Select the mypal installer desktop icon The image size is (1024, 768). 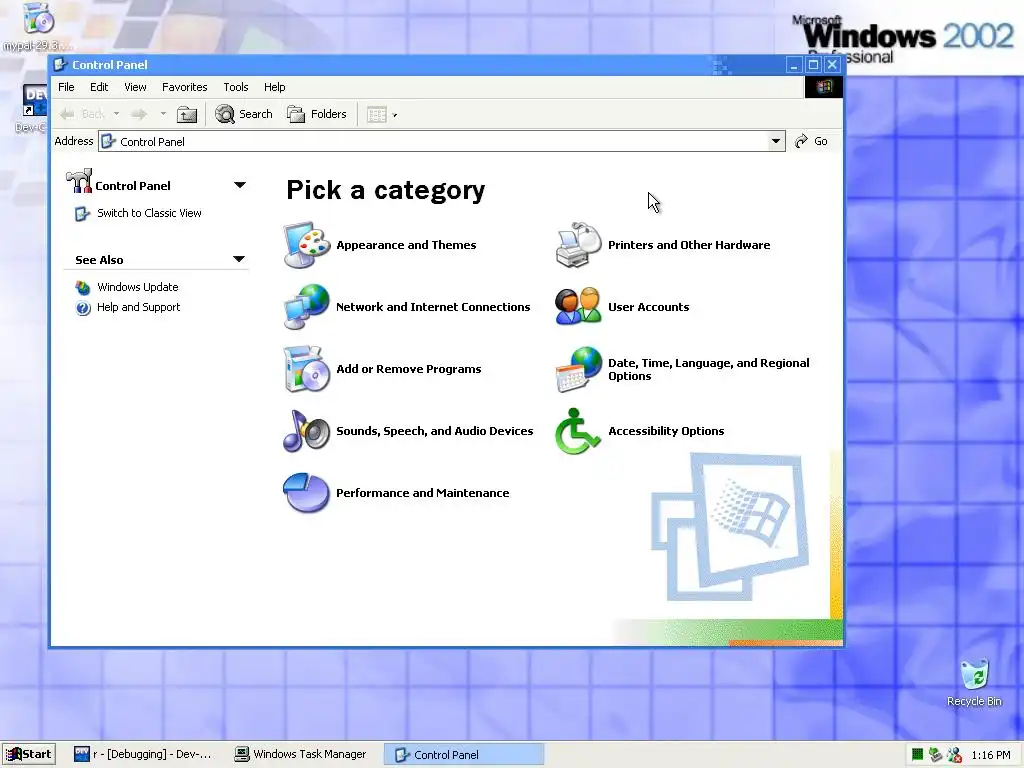click(x=38, y=18)
